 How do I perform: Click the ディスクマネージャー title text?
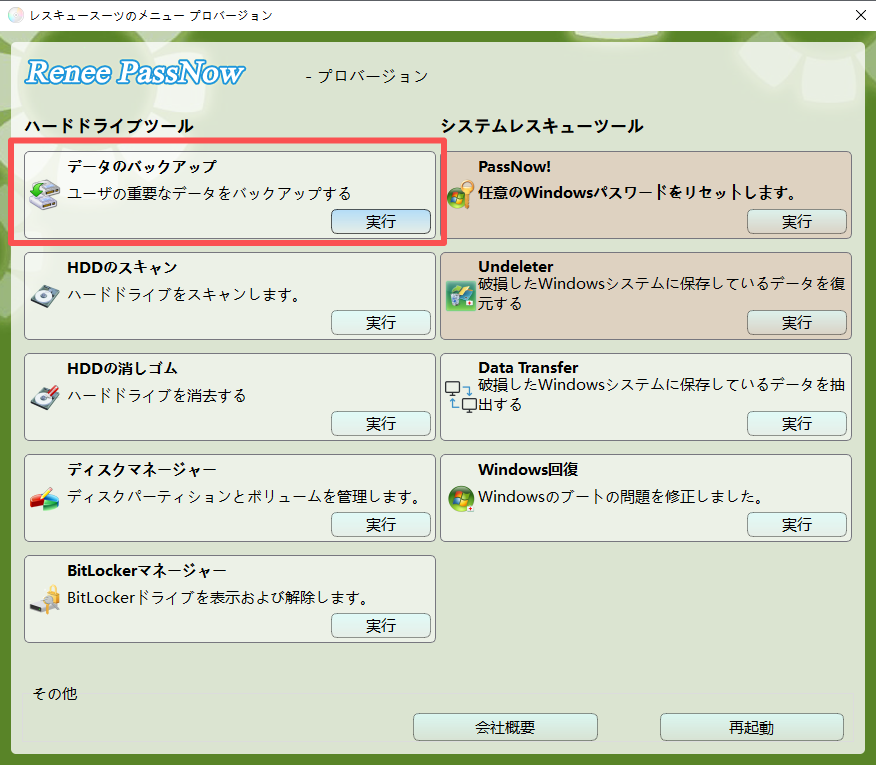click(x=142, y=470)
